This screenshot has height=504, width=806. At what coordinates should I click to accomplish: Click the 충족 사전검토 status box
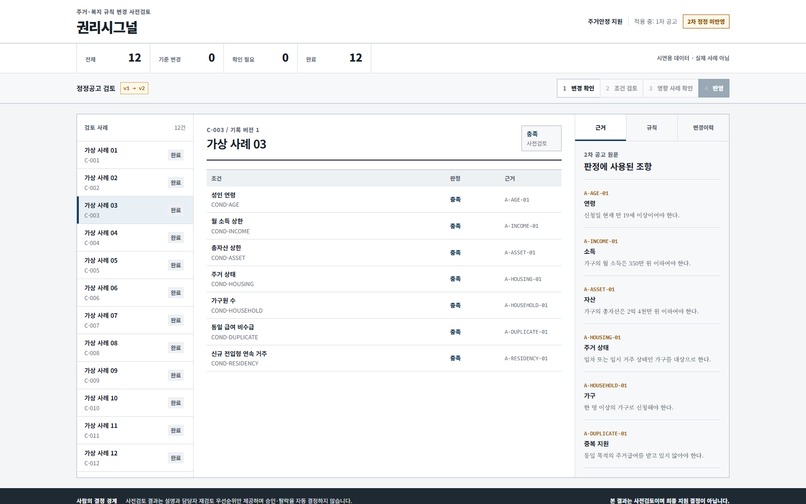click(541, 138)
